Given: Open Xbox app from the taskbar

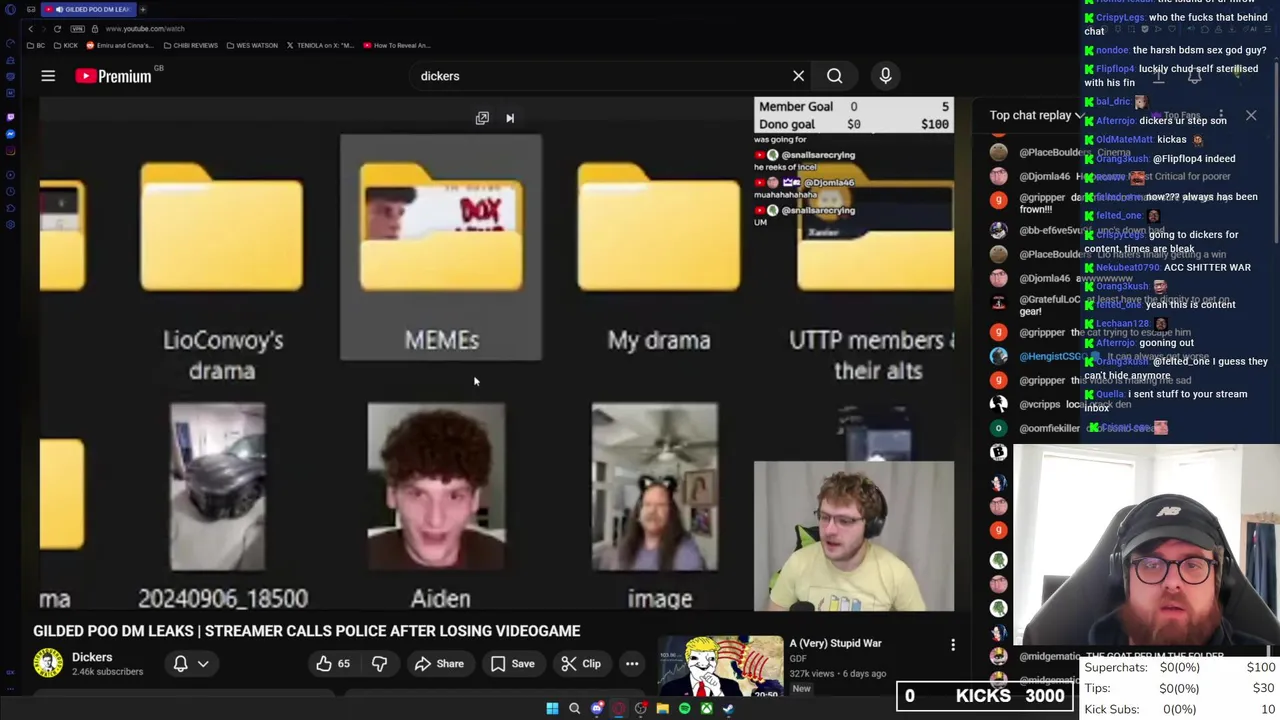Looking at the screenshot, I should click(x=706, y=709).
